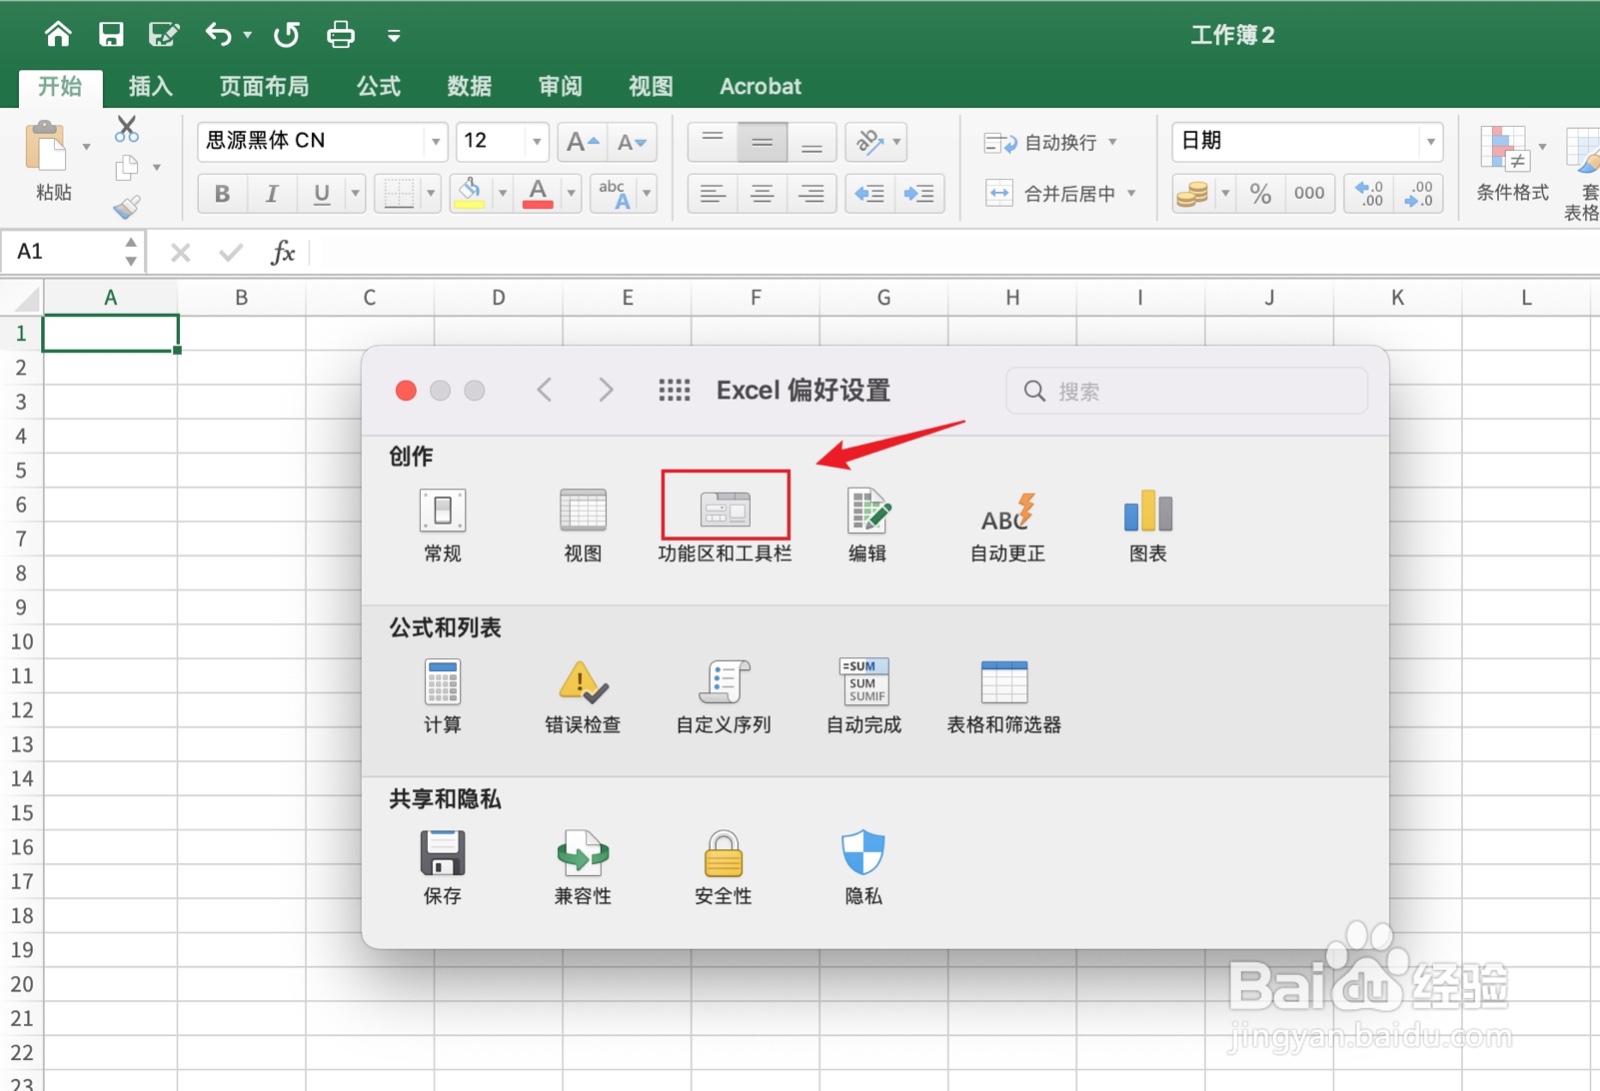Screen dimensions: 1600x1091
Task: Toggle Italic formatting
Action: (x=271, y=194)
